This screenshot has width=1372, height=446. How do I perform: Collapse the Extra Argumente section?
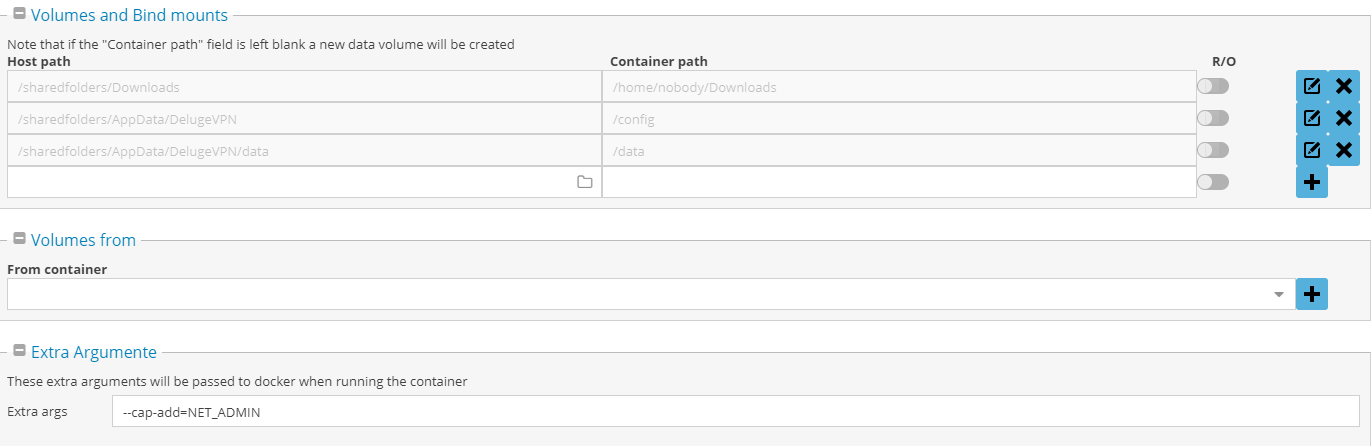[x=19, y=351]
